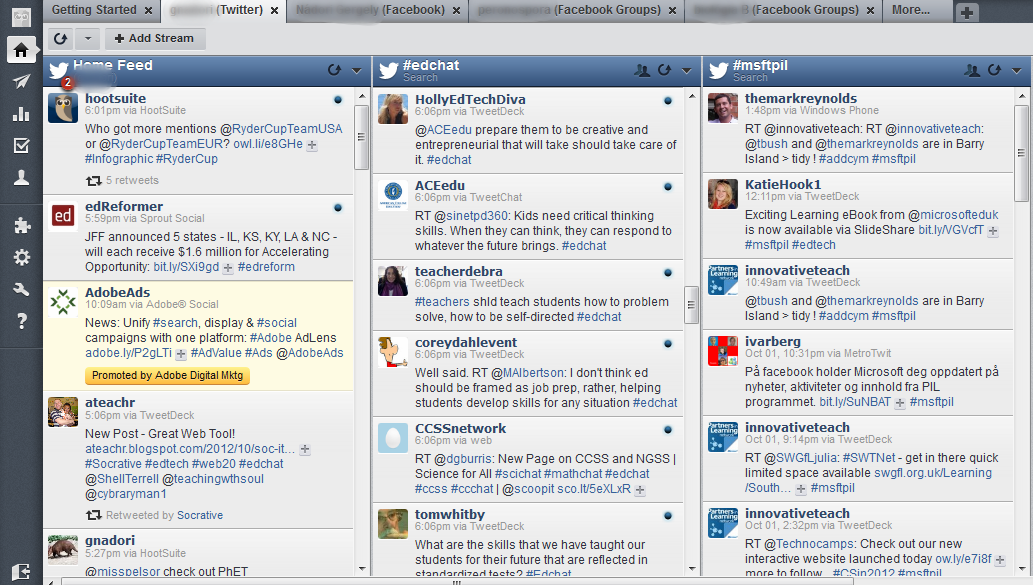Open Tools wrench icon in sidebar

(21, 289)
